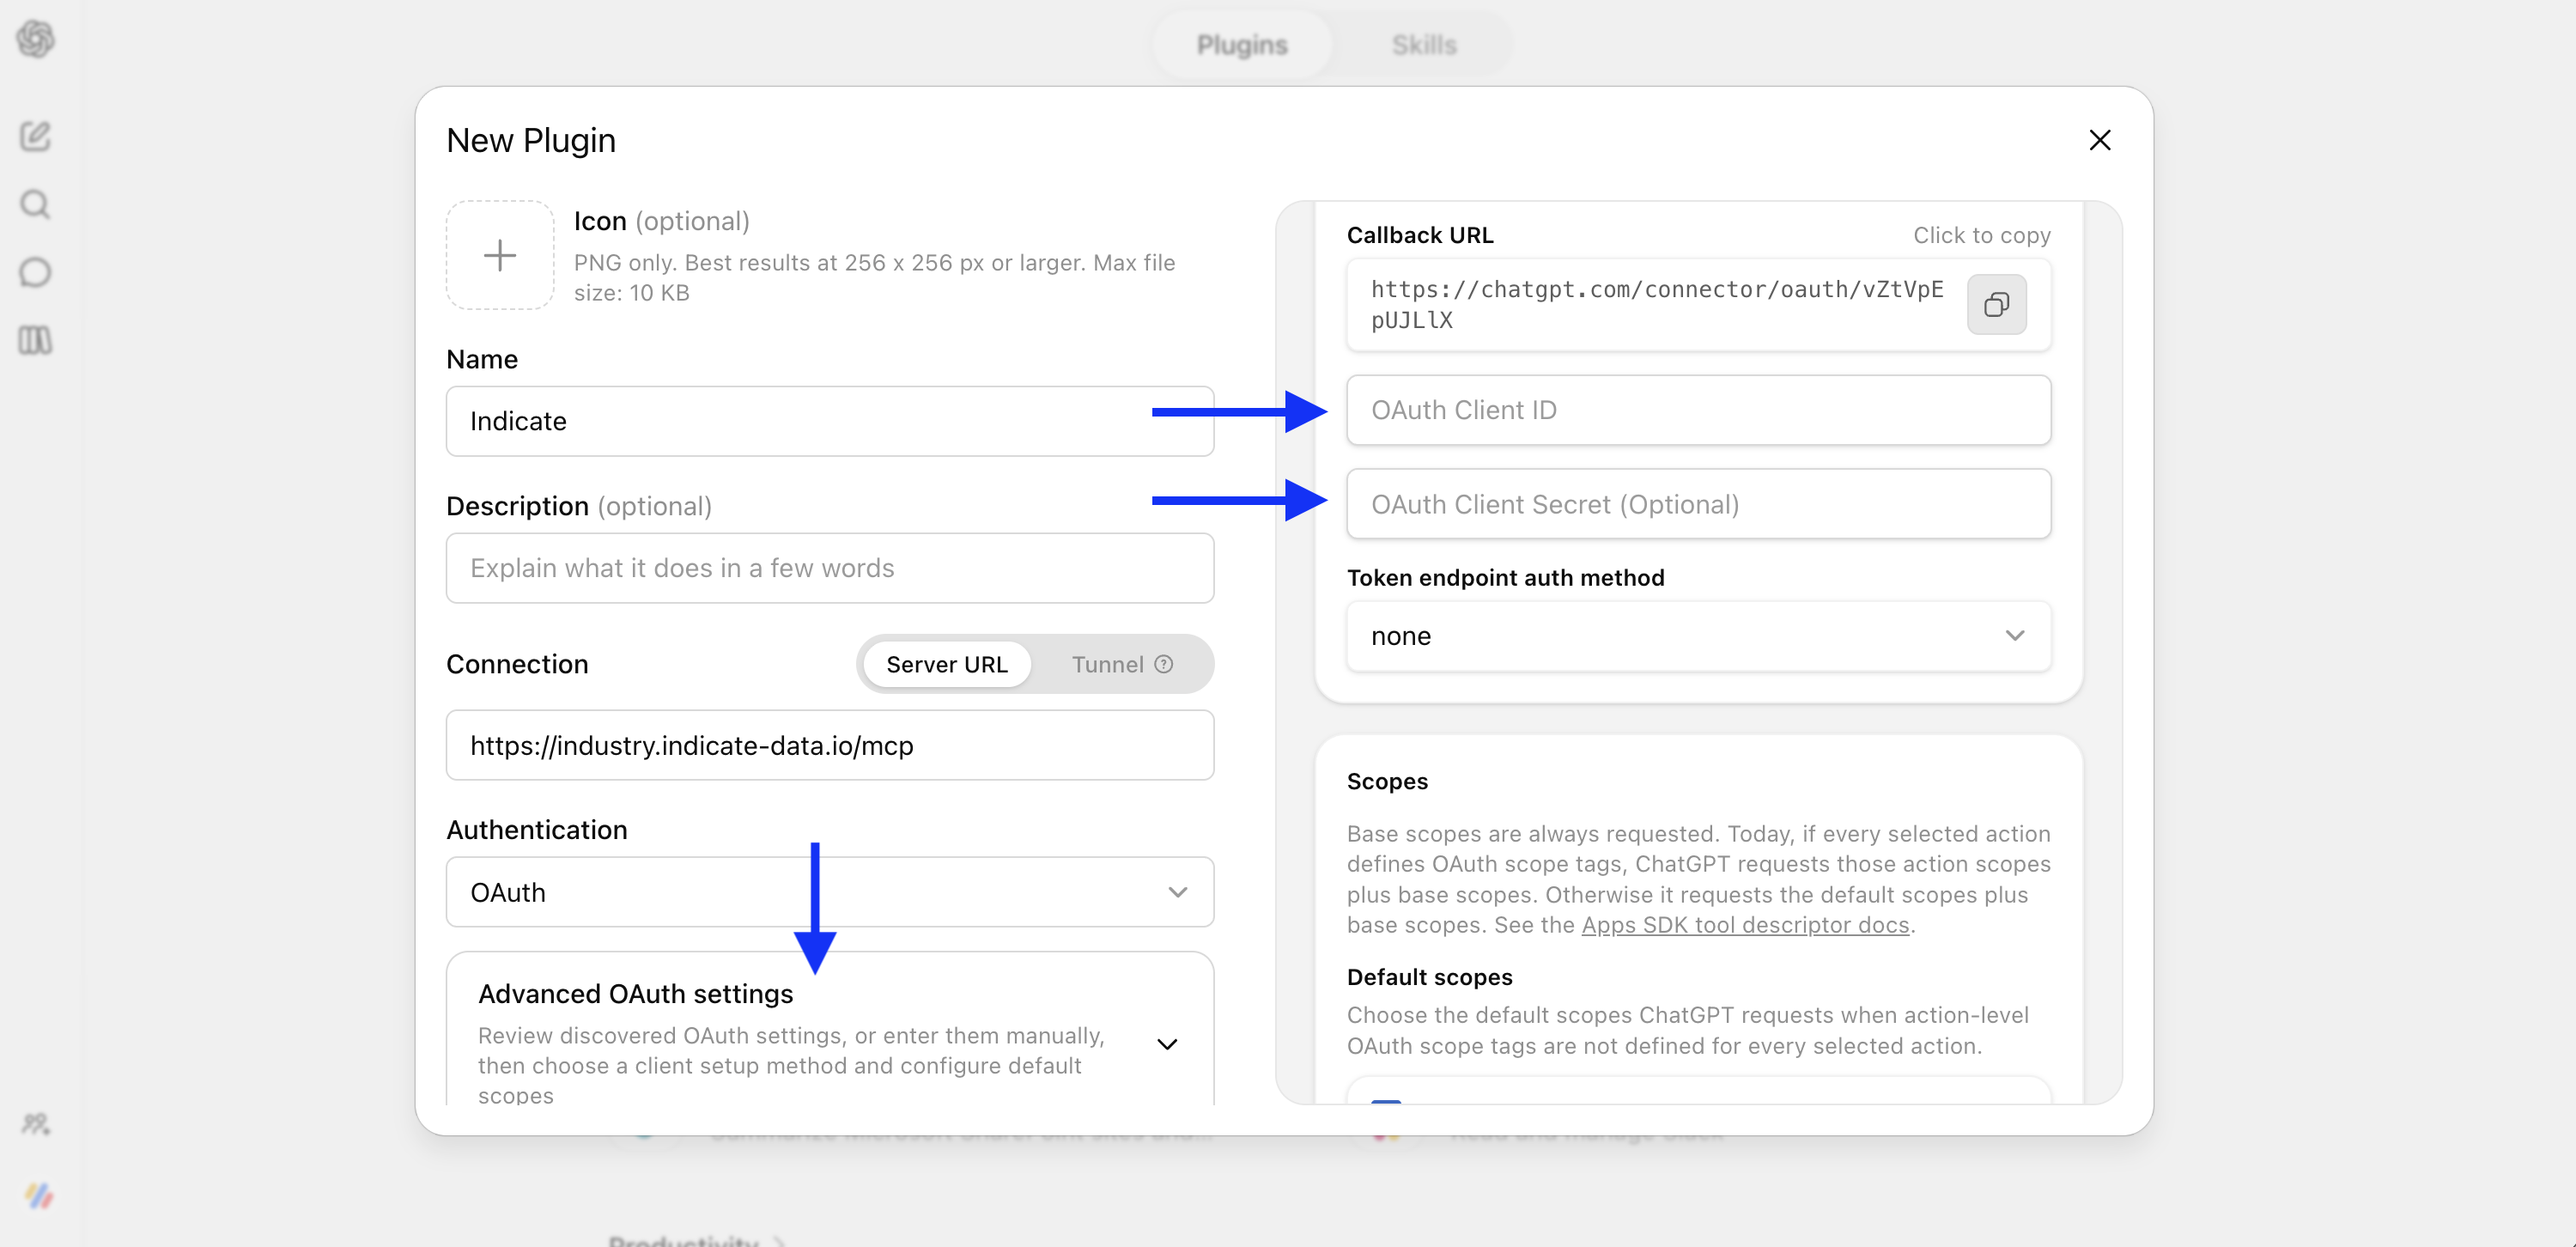Click into the Name field containing Indicate

click(x=830, y=421)
